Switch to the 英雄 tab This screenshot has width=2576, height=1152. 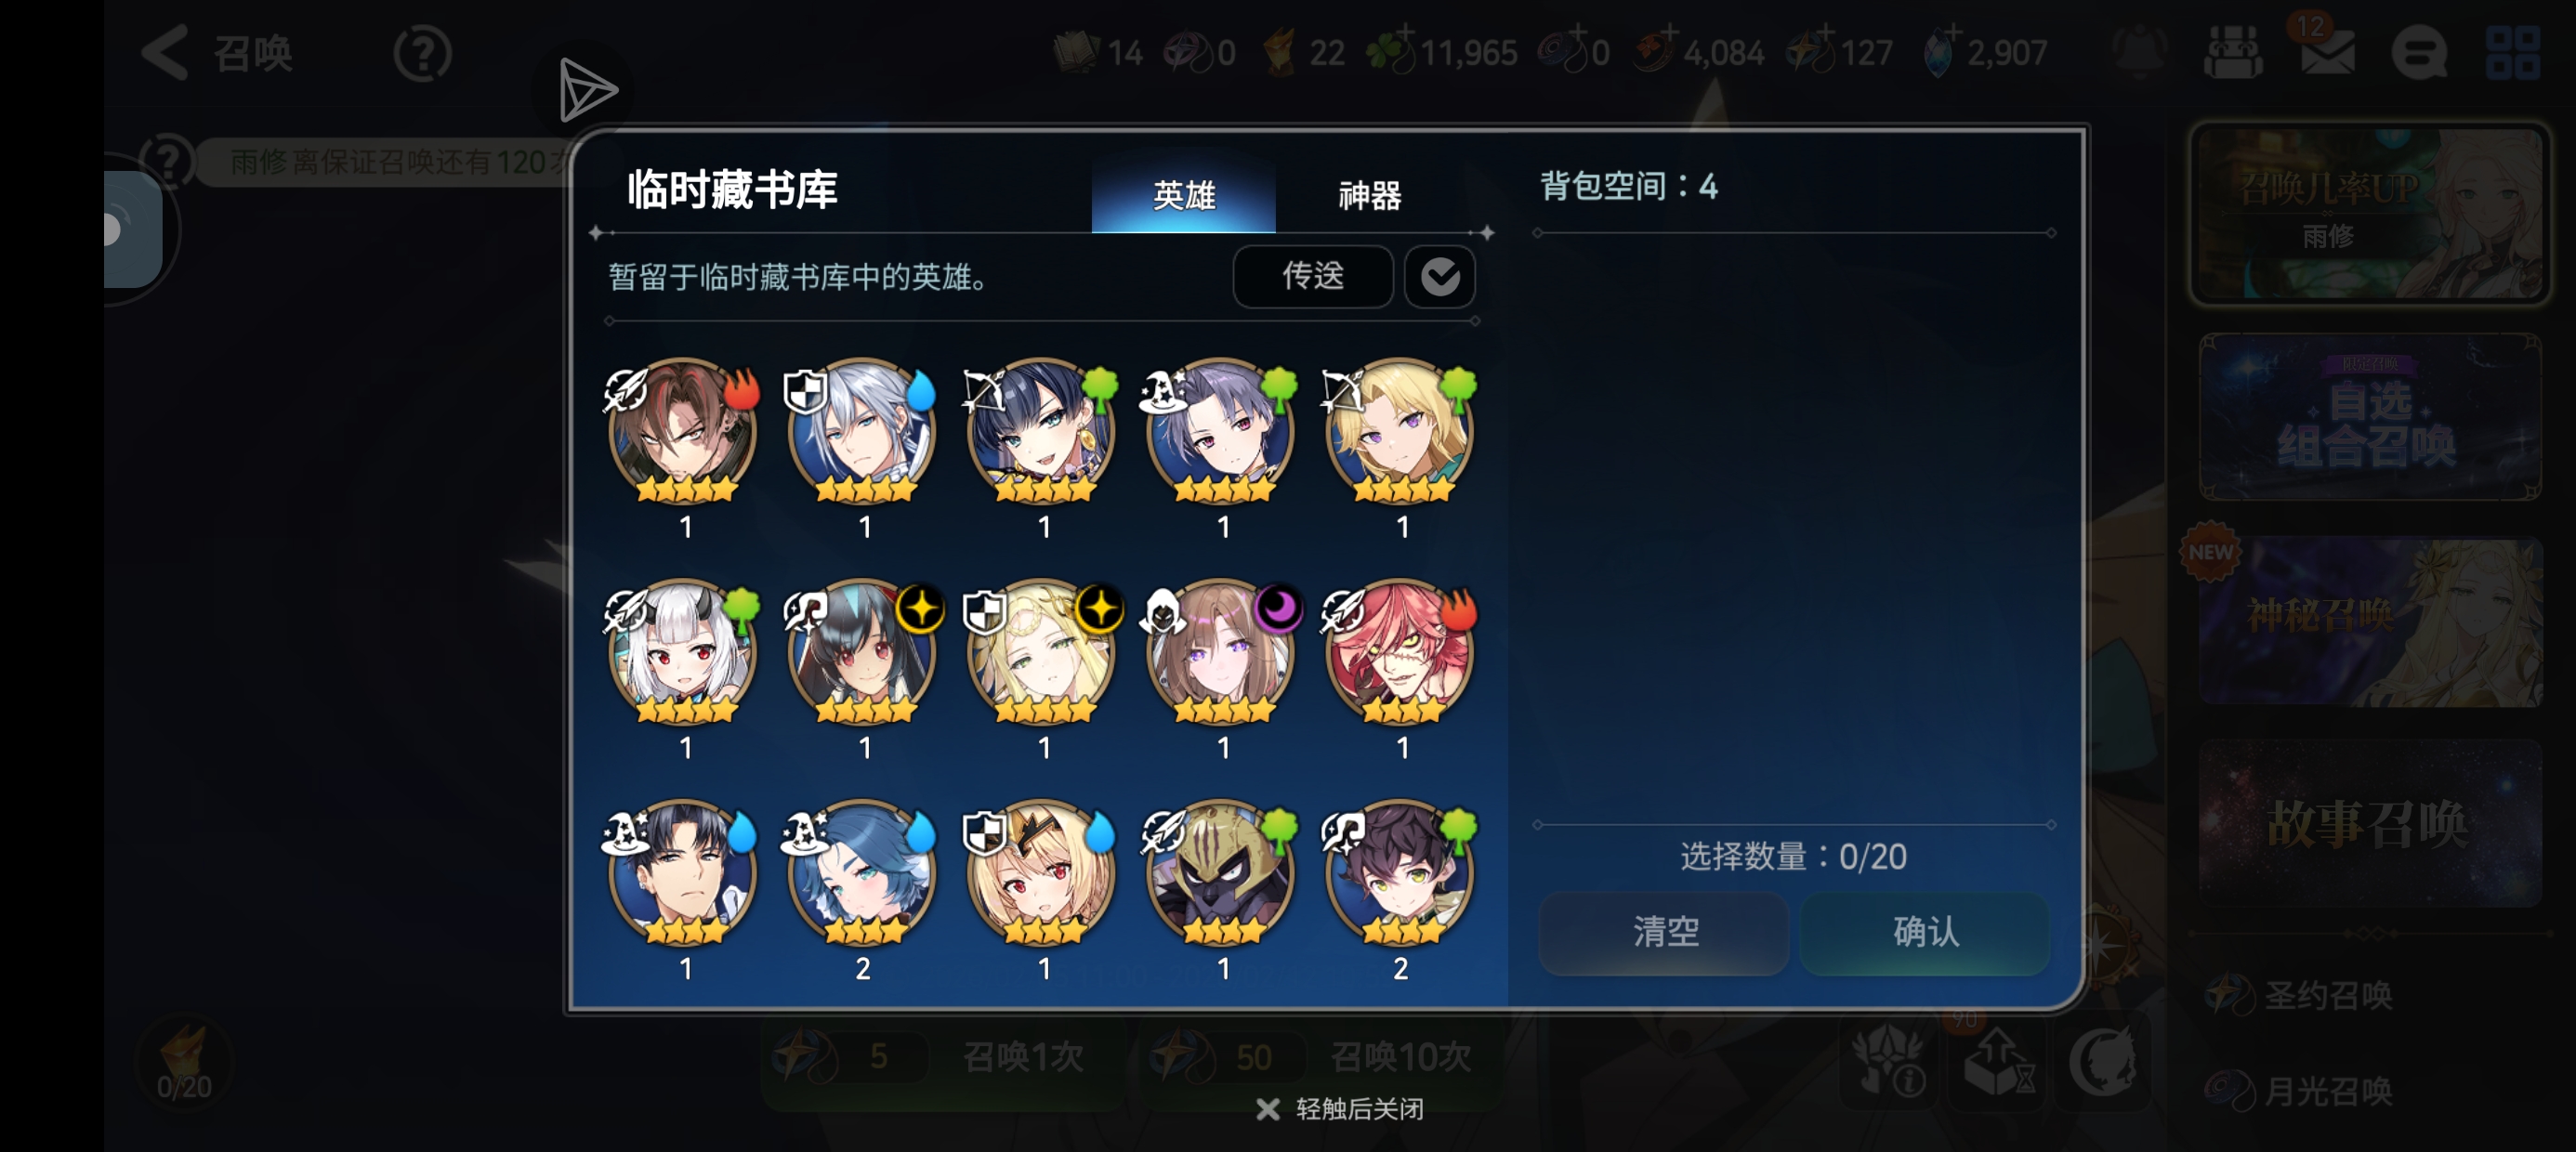point(1184,193)
